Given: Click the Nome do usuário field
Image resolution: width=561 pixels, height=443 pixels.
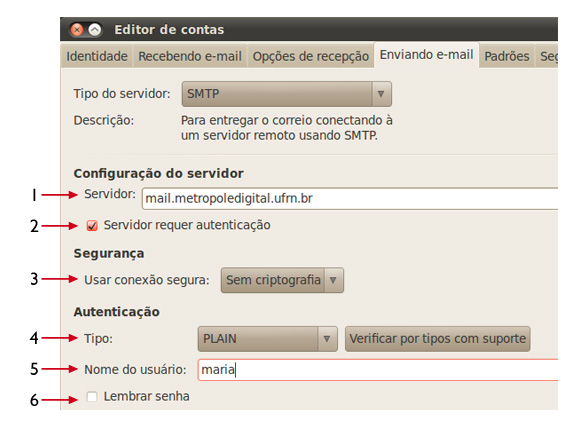Looking at the screenshot, I should pos(378,370).
